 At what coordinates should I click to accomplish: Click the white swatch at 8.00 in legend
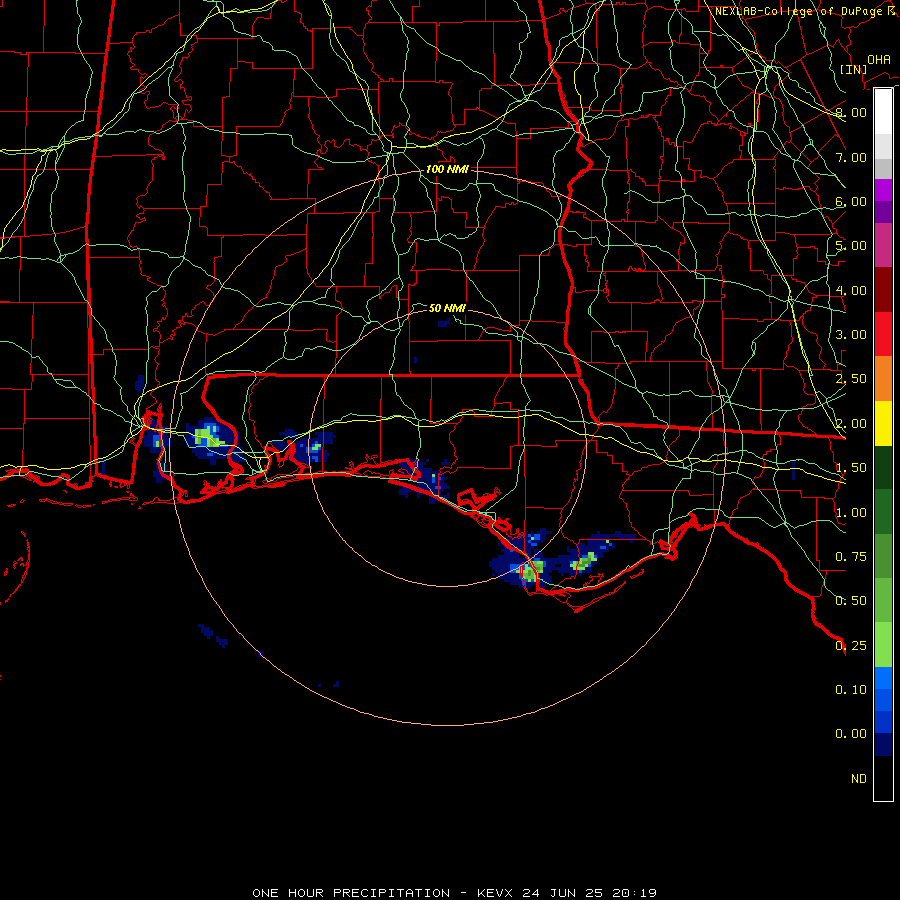point(883,111)
